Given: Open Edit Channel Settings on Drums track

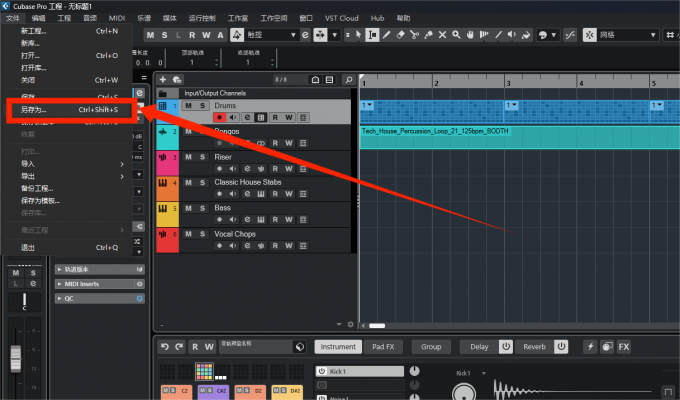Looking at the screenshot, I should click(x=247, y=118).
